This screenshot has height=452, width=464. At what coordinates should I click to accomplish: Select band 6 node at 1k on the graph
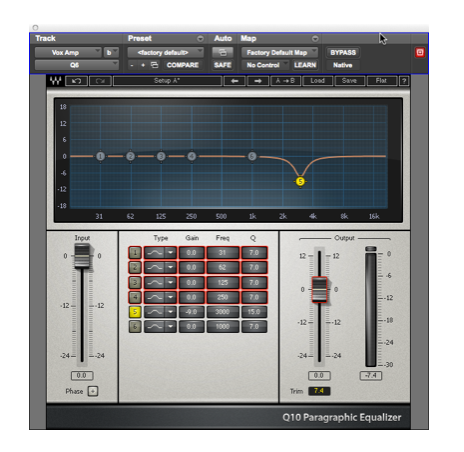(x=252, y=156)
